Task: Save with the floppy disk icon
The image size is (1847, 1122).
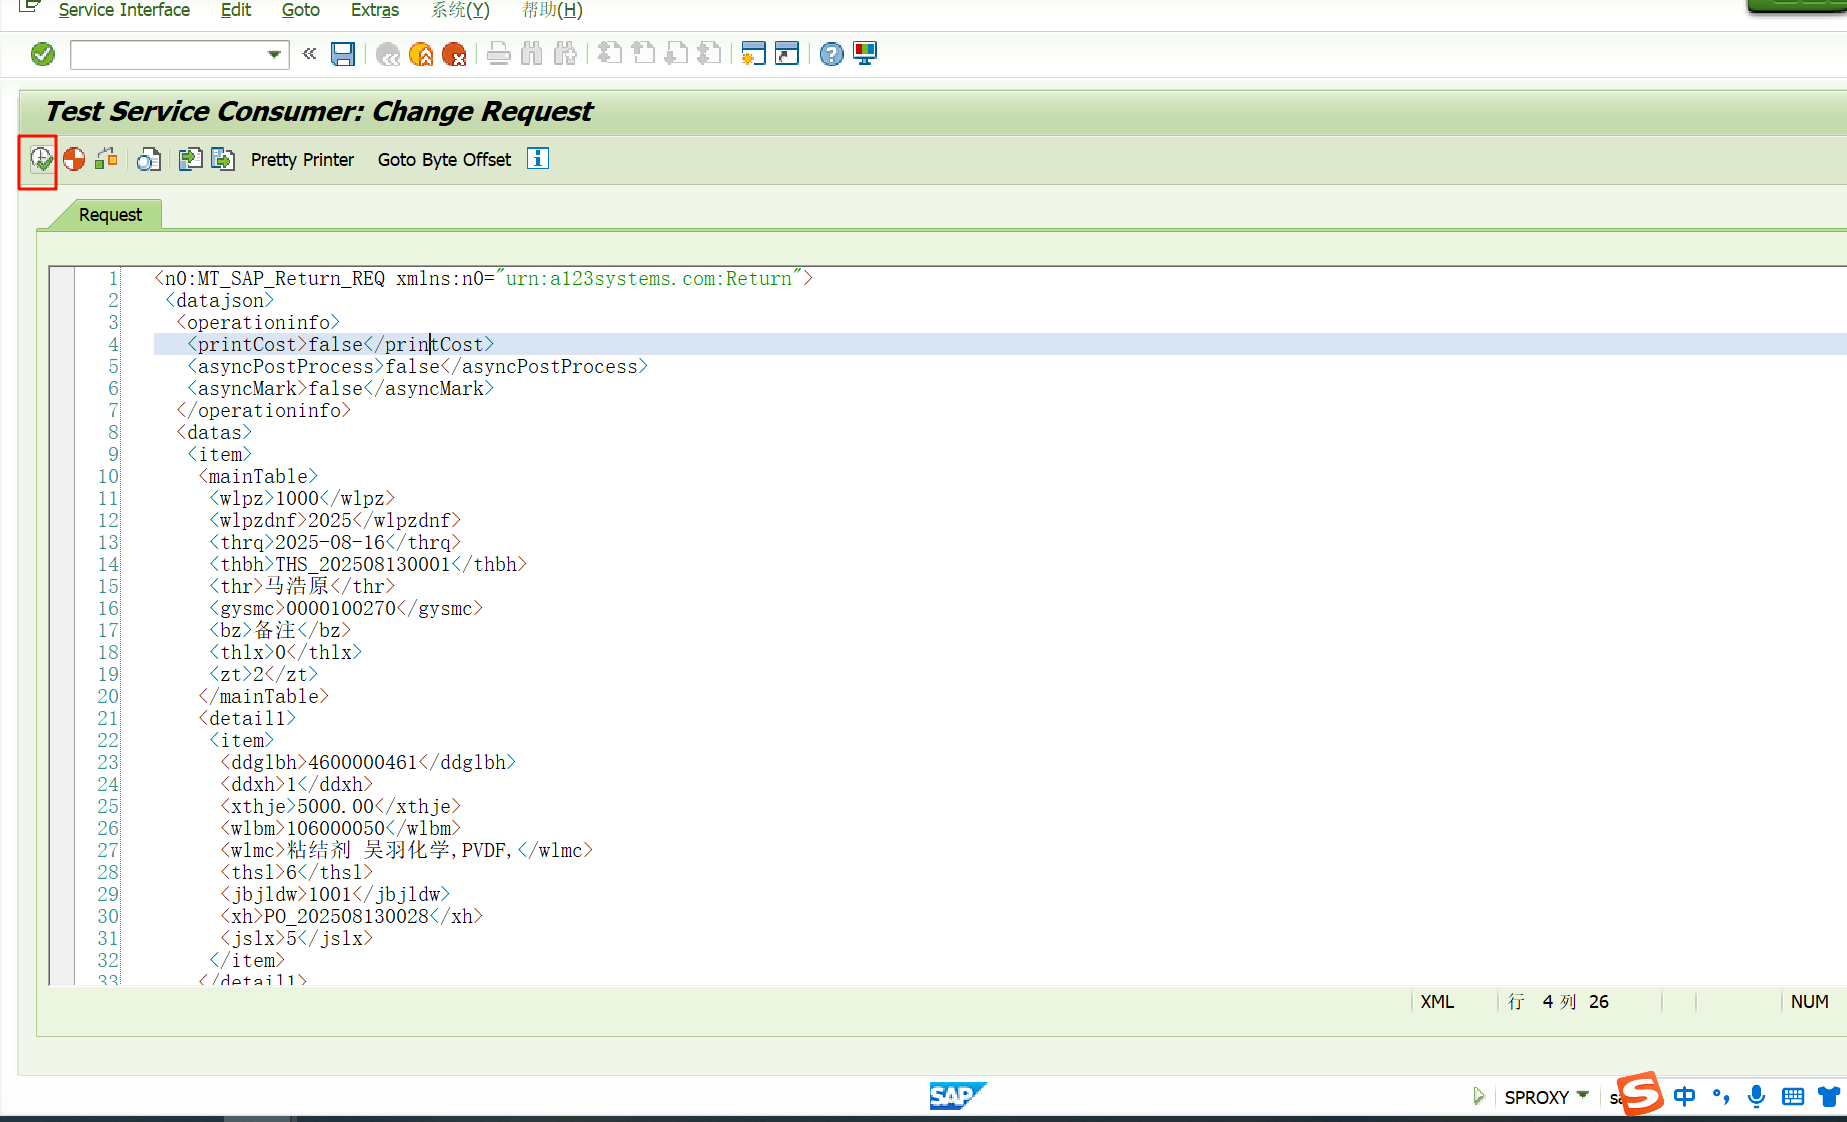Action: 343,54
